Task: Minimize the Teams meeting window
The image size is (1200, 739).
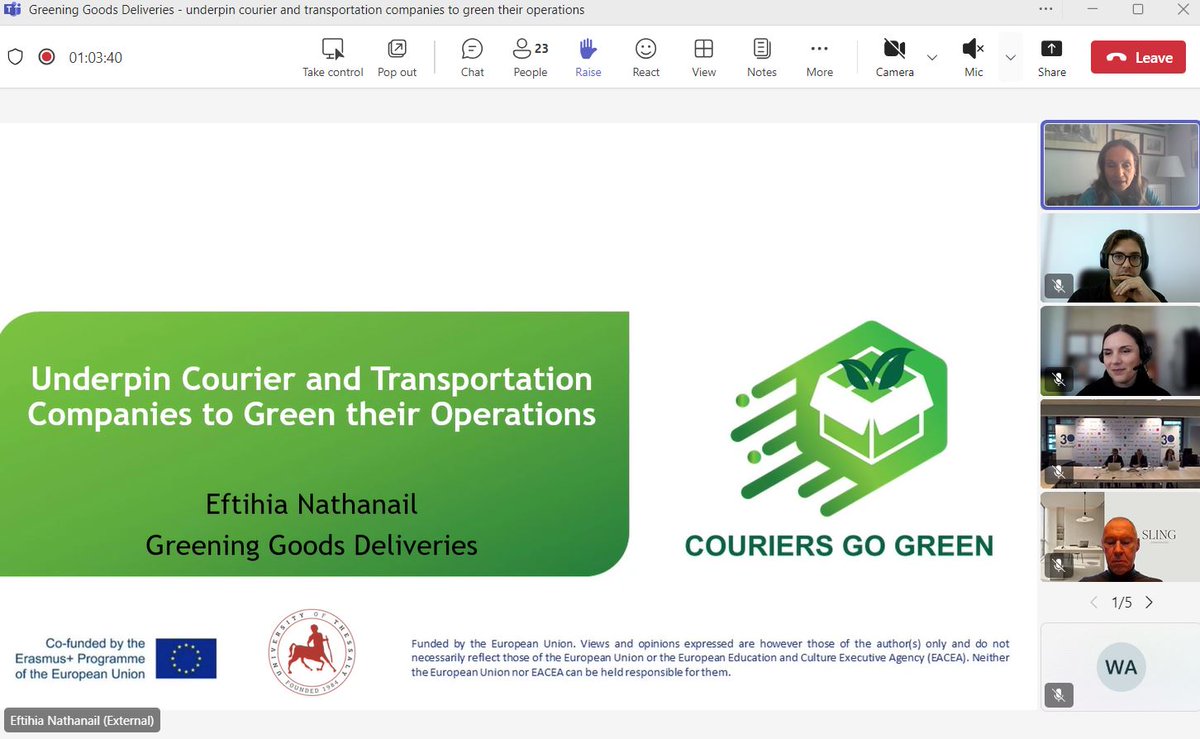Action: point(1091,9)
